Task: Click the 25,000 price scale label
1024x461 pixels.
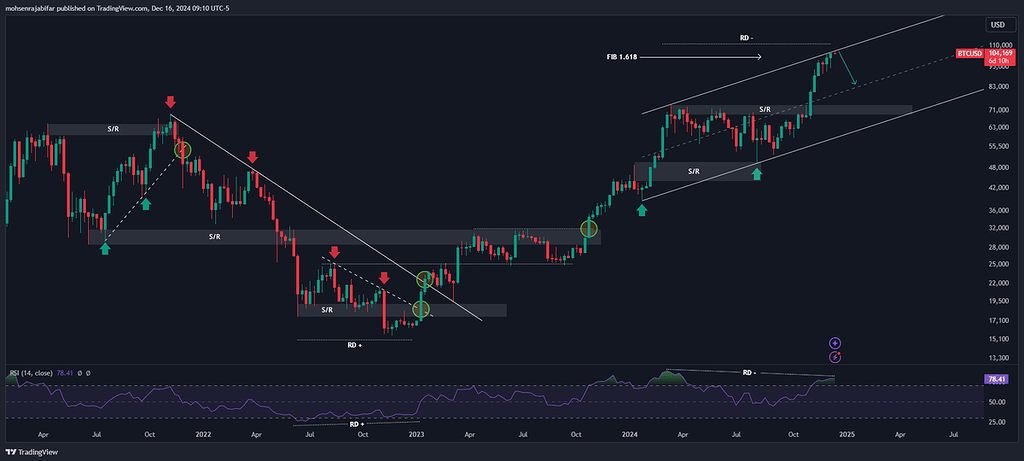Action: tap(1000, 264)
